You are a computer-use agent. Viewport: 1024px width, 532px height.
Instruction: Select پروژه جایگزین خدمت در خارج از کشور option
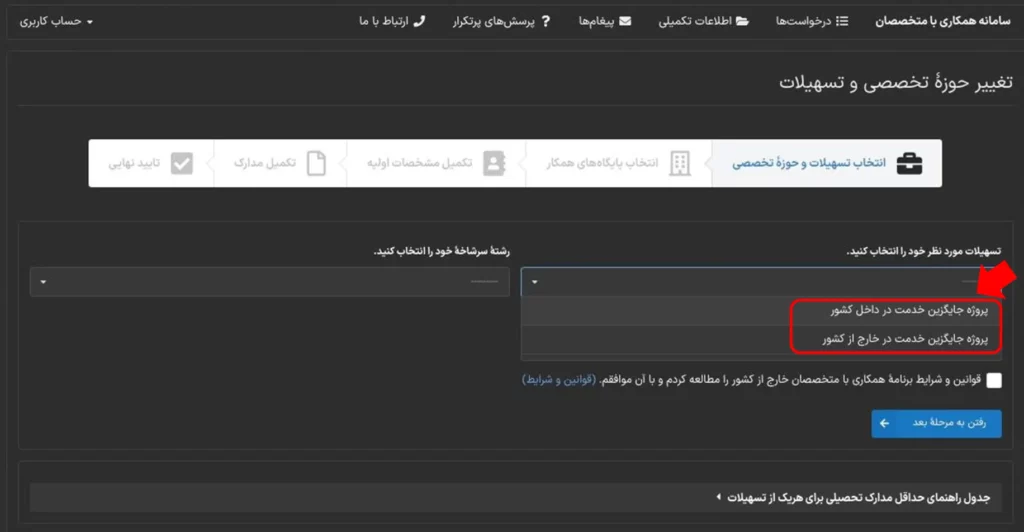pos(761,339)
